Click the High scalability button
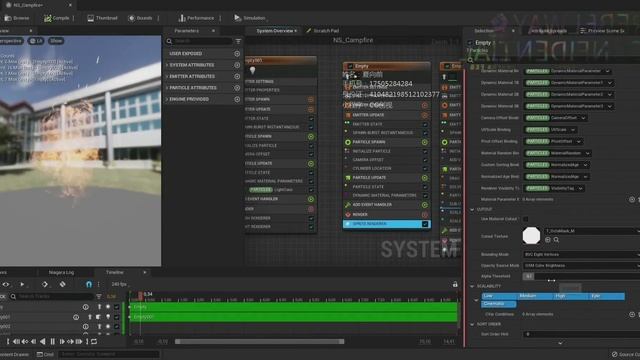Viewport: 640px width, 360px height. coord(571,296)
